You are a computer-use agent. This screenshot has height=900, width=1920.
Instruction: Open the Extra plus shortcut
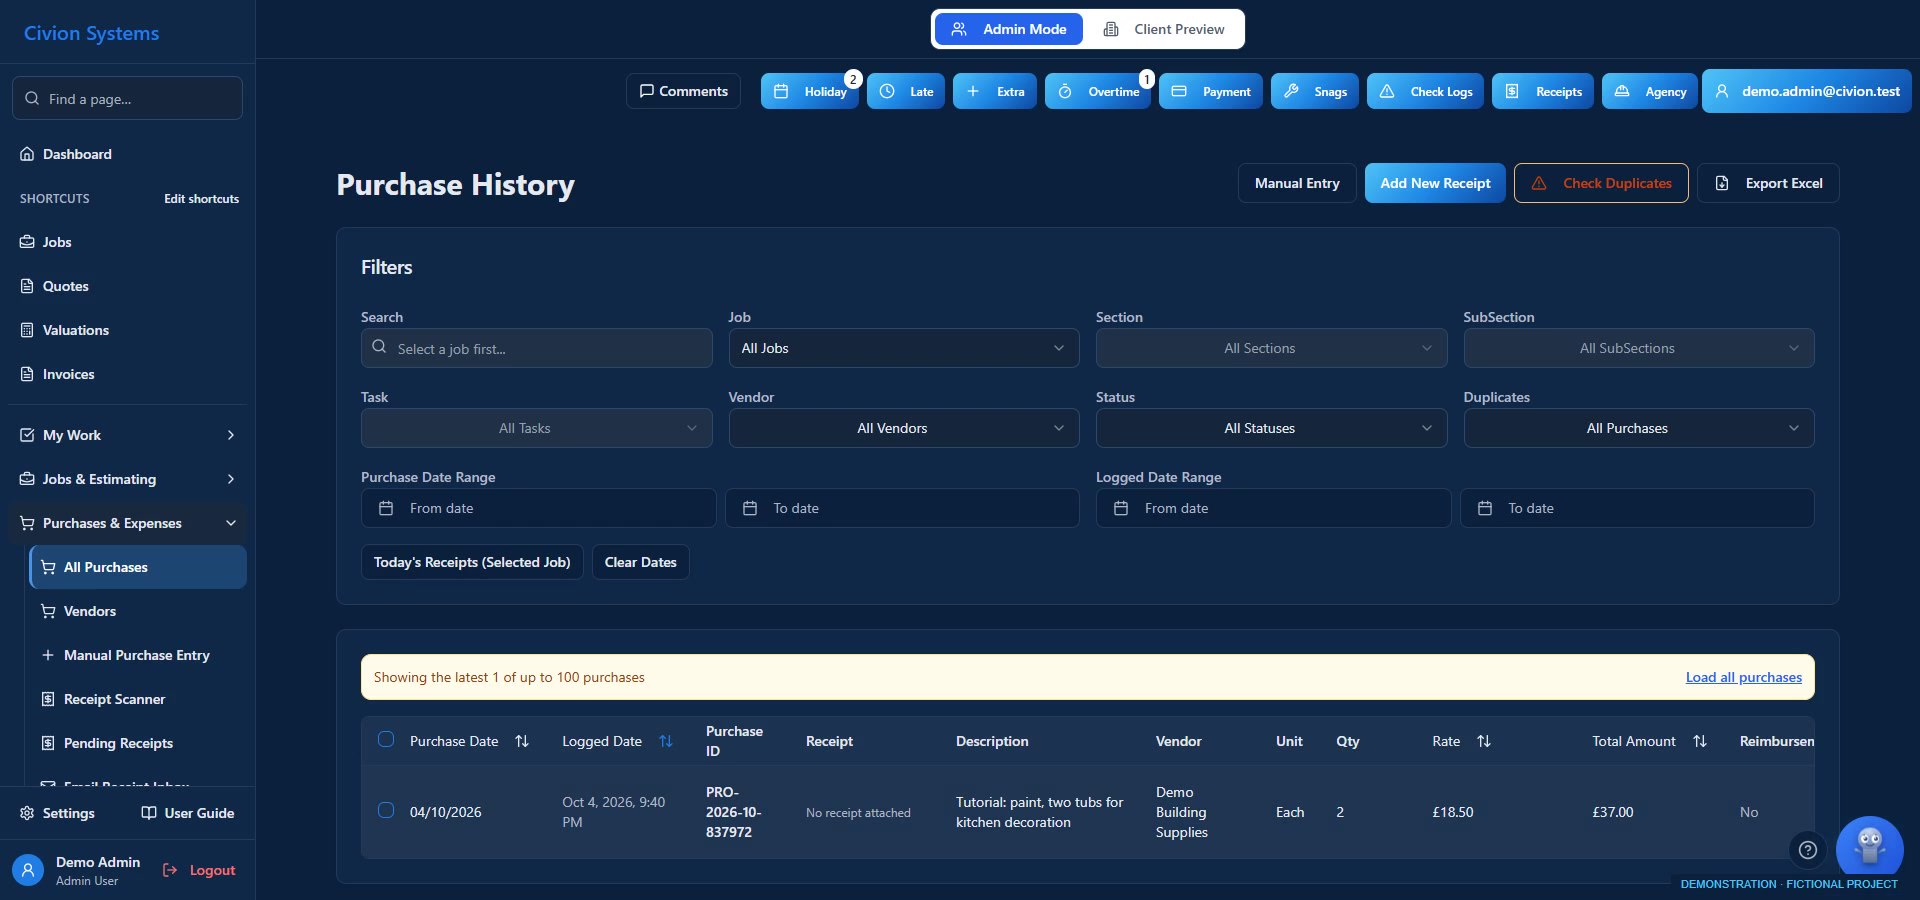point(995,91)
